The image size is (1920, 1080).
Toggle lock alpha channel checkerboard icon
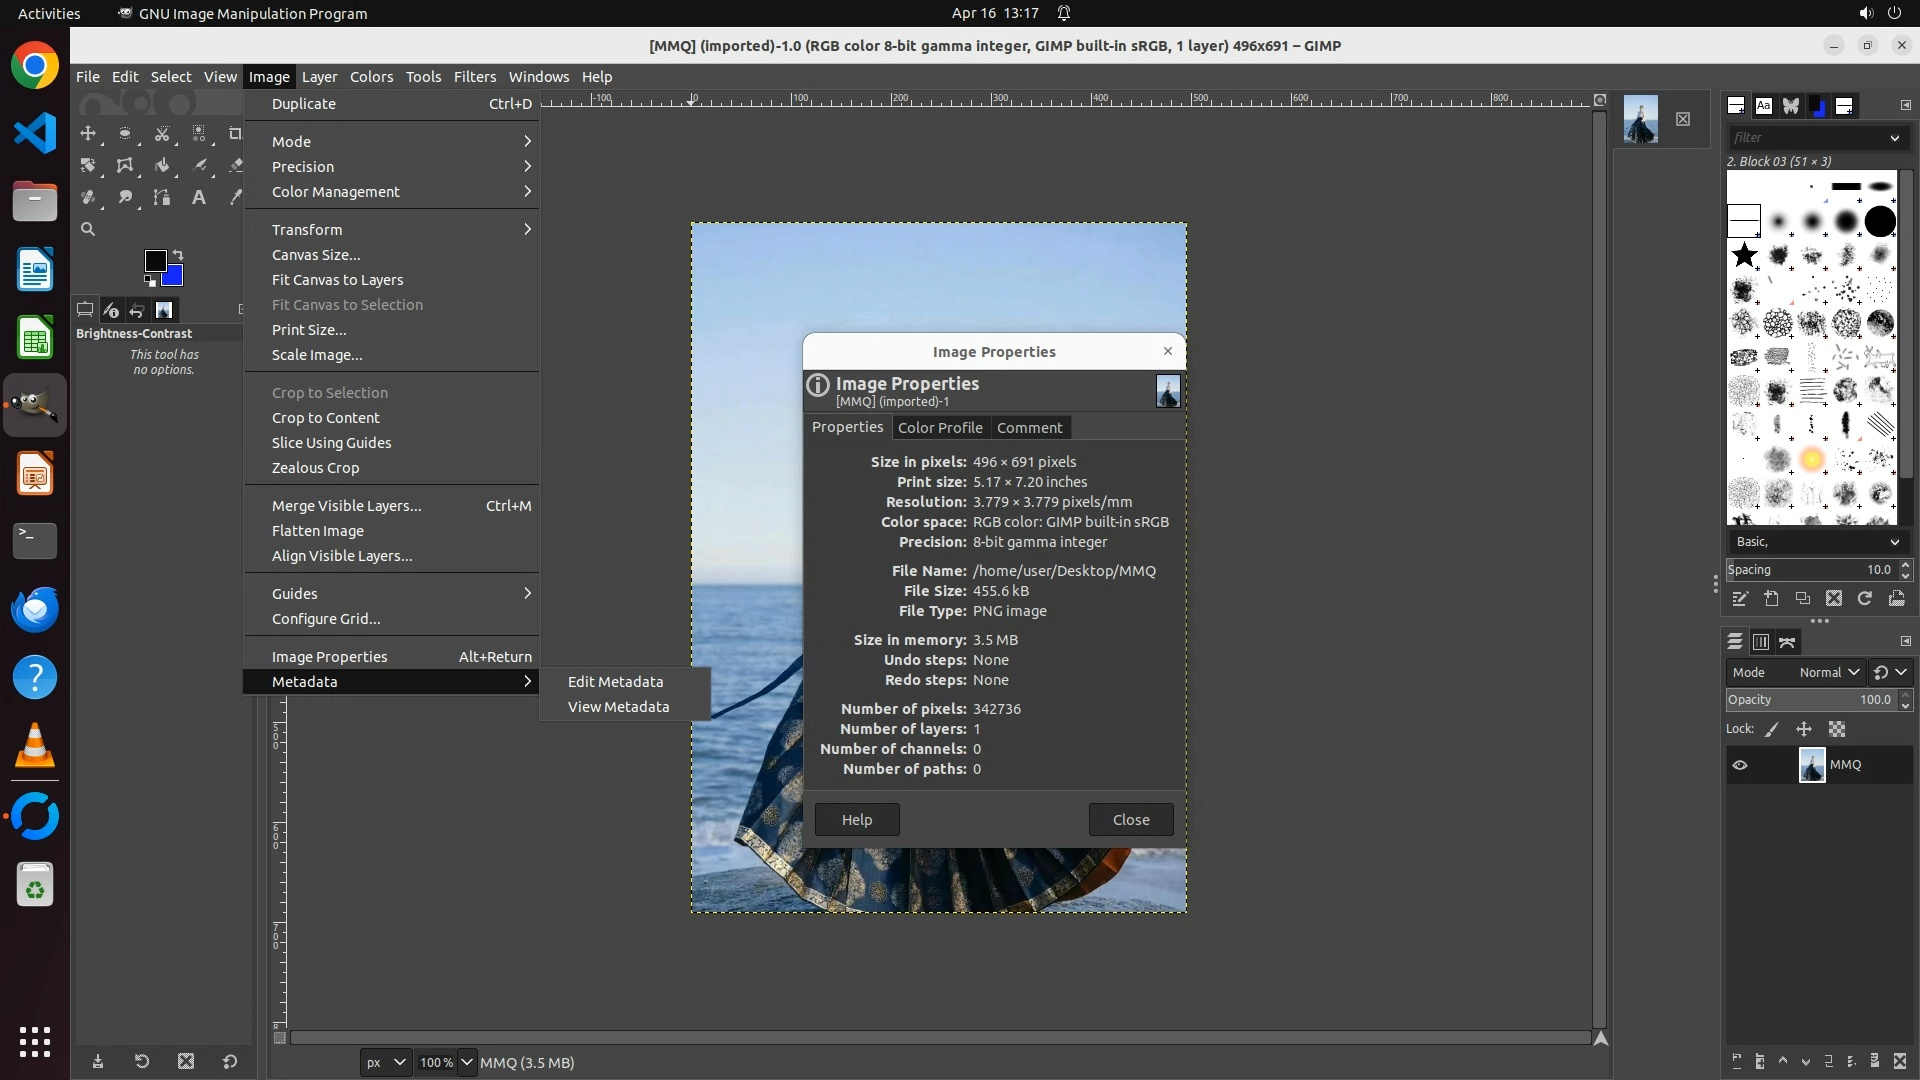coord(1837,729)
